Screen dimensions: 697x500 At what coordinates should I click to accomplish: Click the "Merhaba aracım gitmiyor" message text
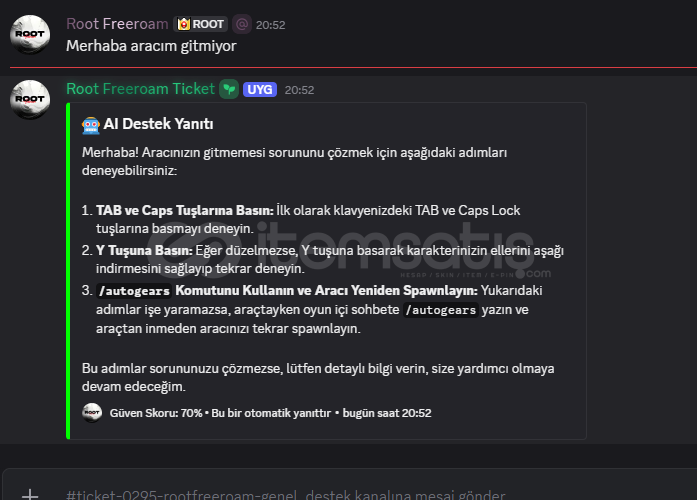151,45
